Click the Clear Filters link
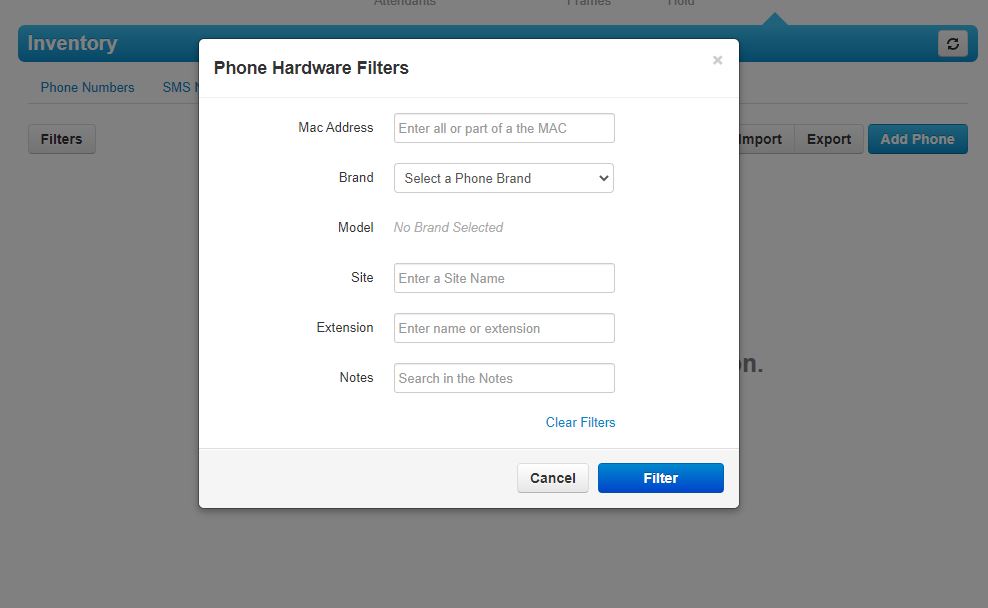Image resolution: width=988 pixels, height=608 pixels. click(x=580, y=422)
